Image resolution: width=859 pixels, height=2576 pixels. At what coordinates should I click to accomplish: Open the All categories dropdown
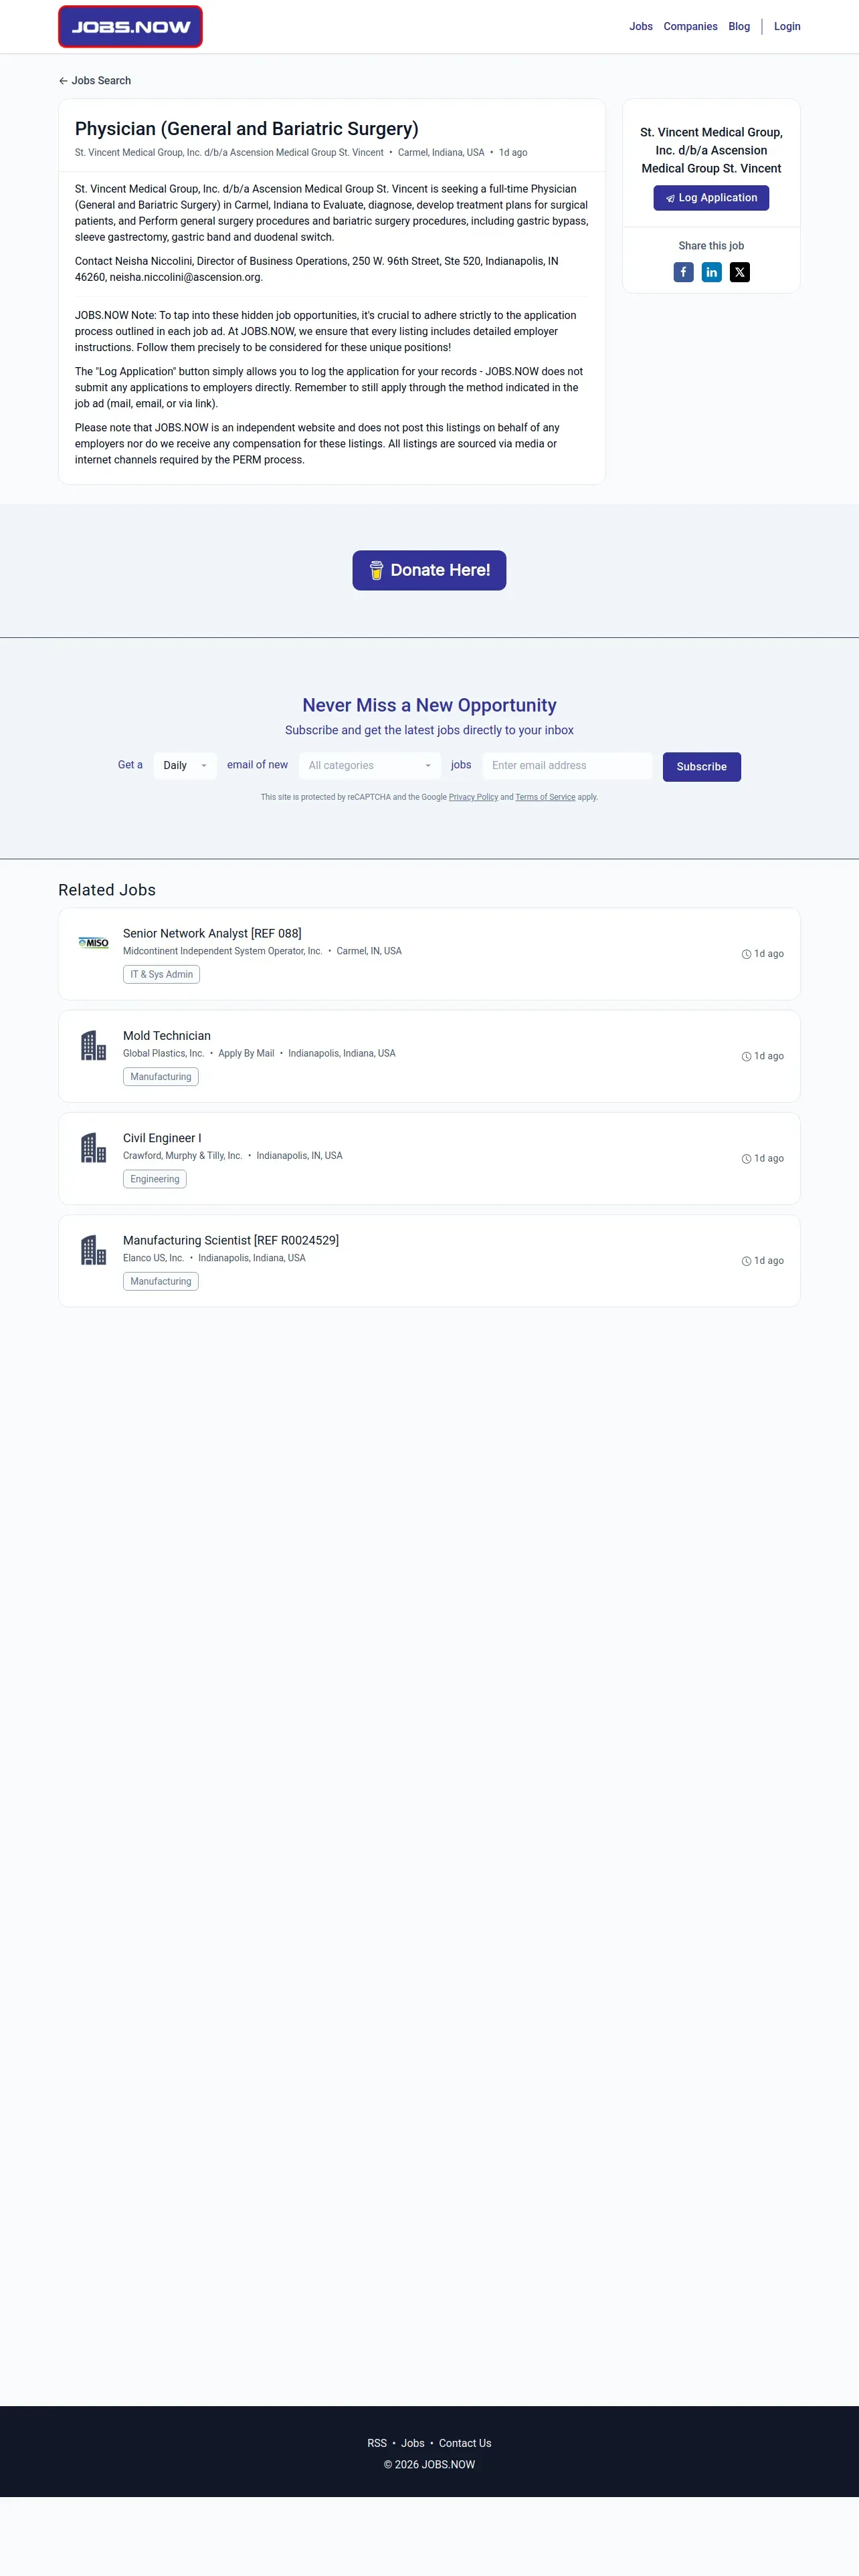pyautogui.click(x=369, y=766)
